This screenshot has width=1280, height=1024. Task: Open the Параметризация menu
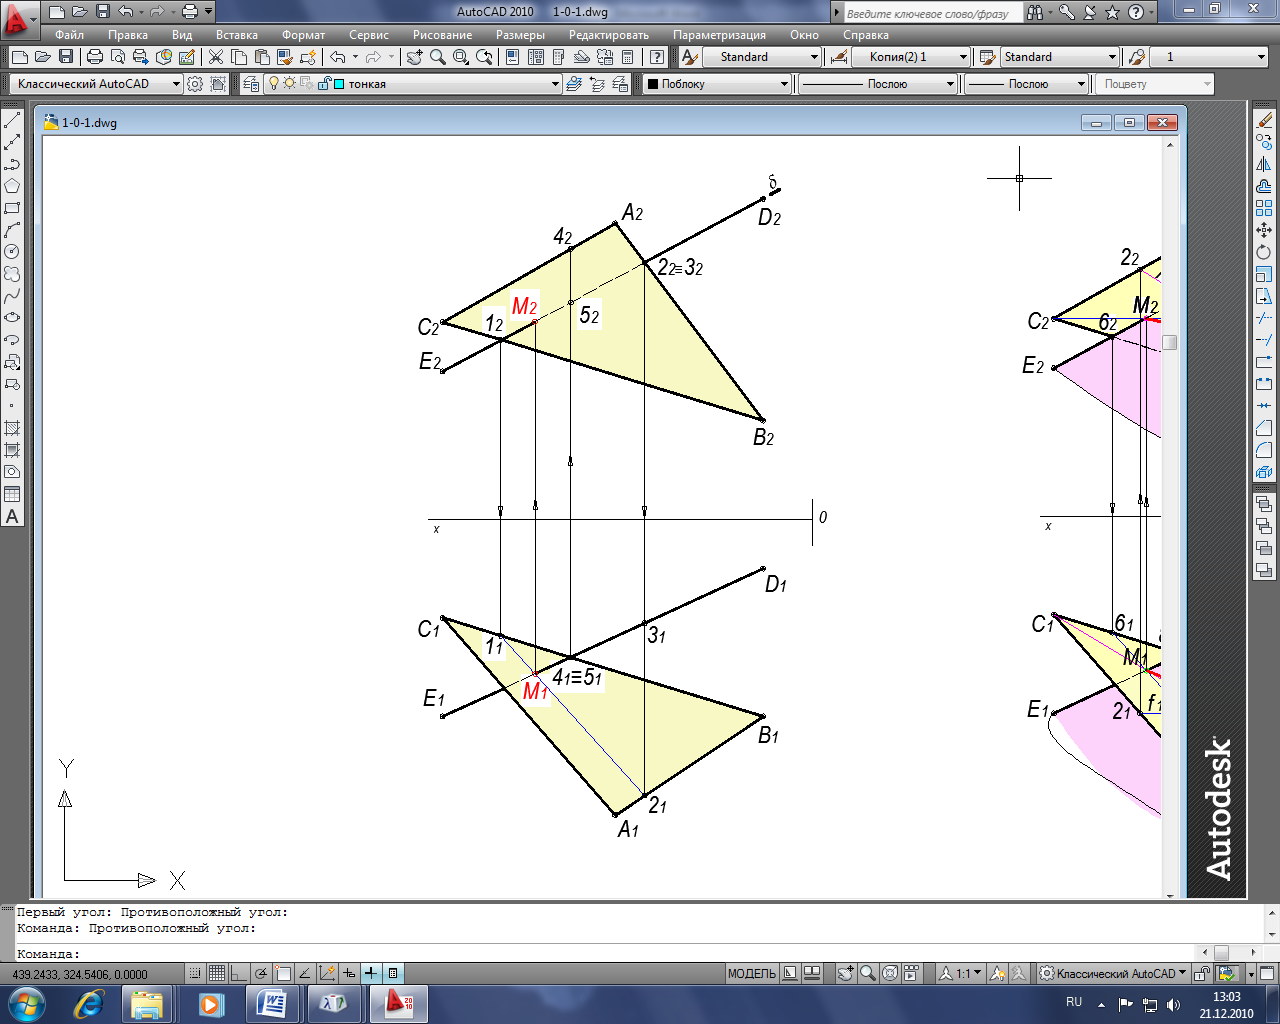[x=719, y=35]
